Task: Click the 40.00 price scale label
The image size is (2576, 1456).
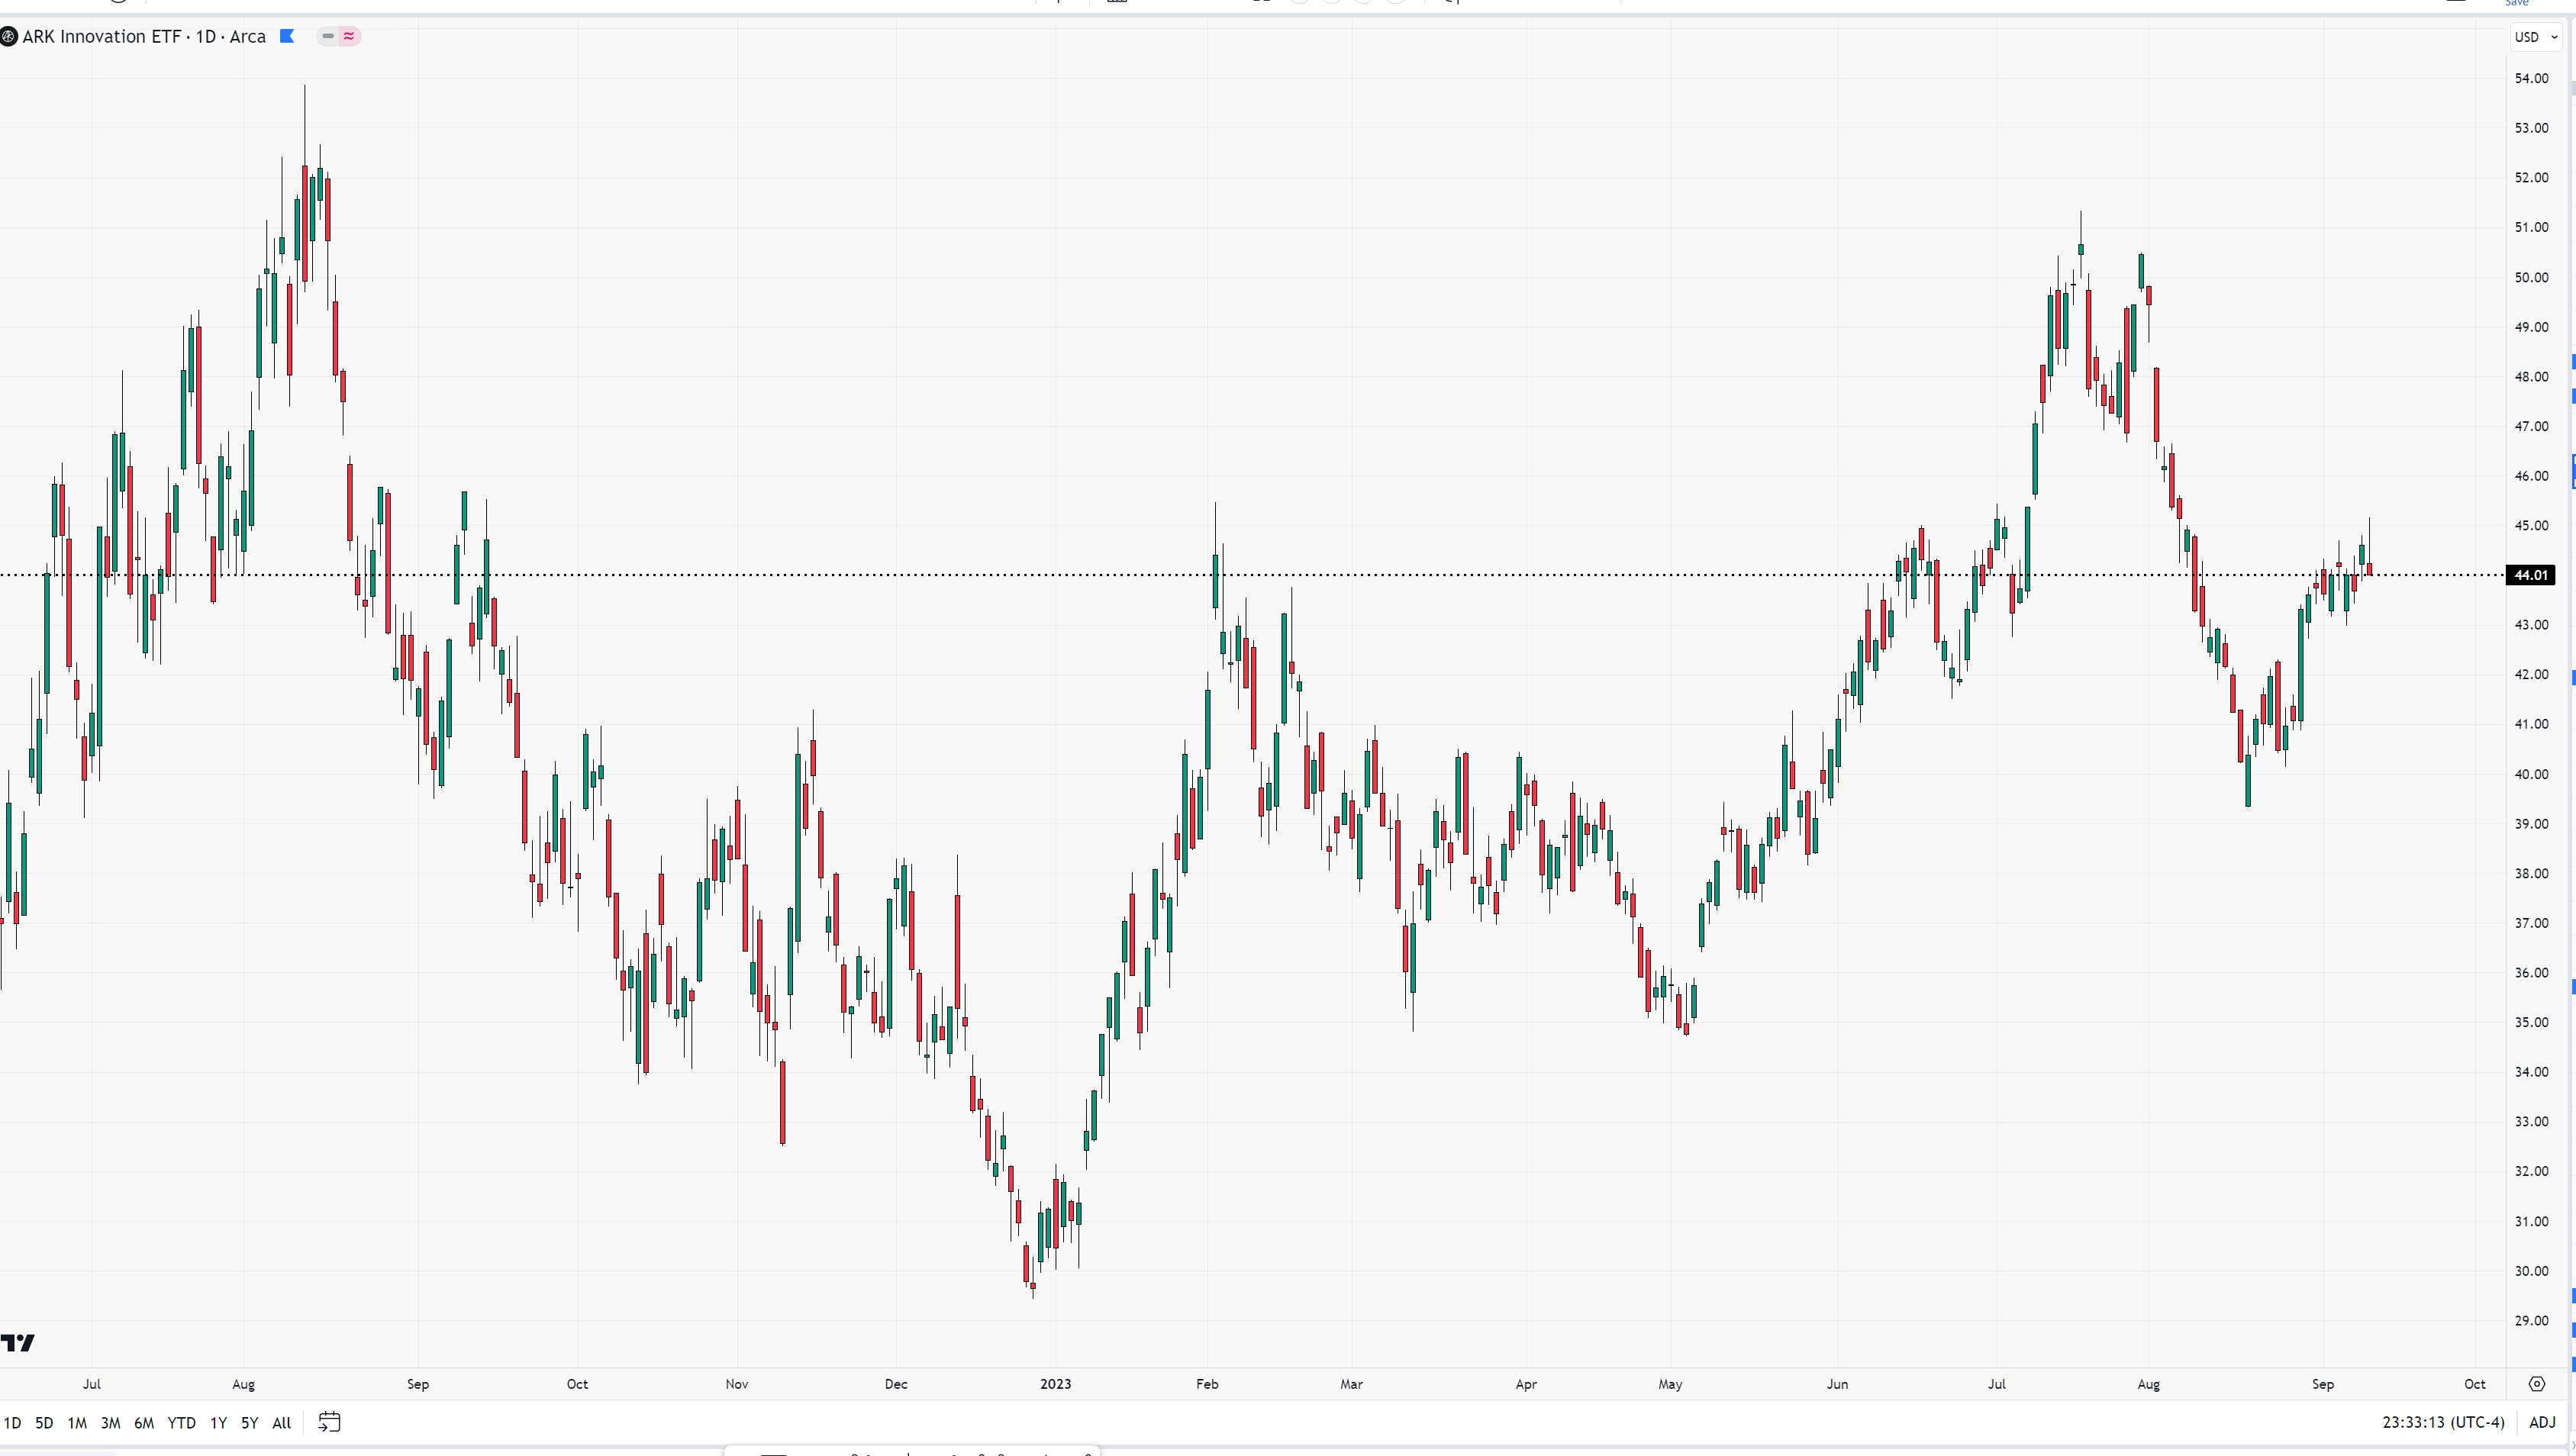Action: (x=2531, y=774)
